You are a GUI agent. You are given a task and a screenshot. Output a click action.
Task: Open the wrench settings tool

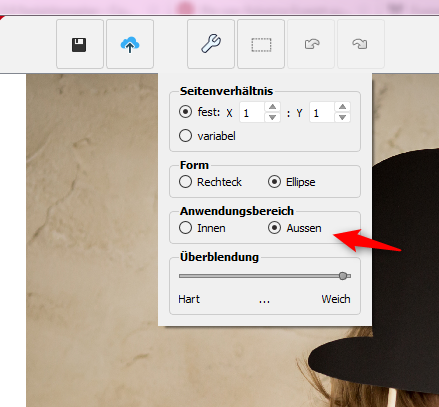211,44
